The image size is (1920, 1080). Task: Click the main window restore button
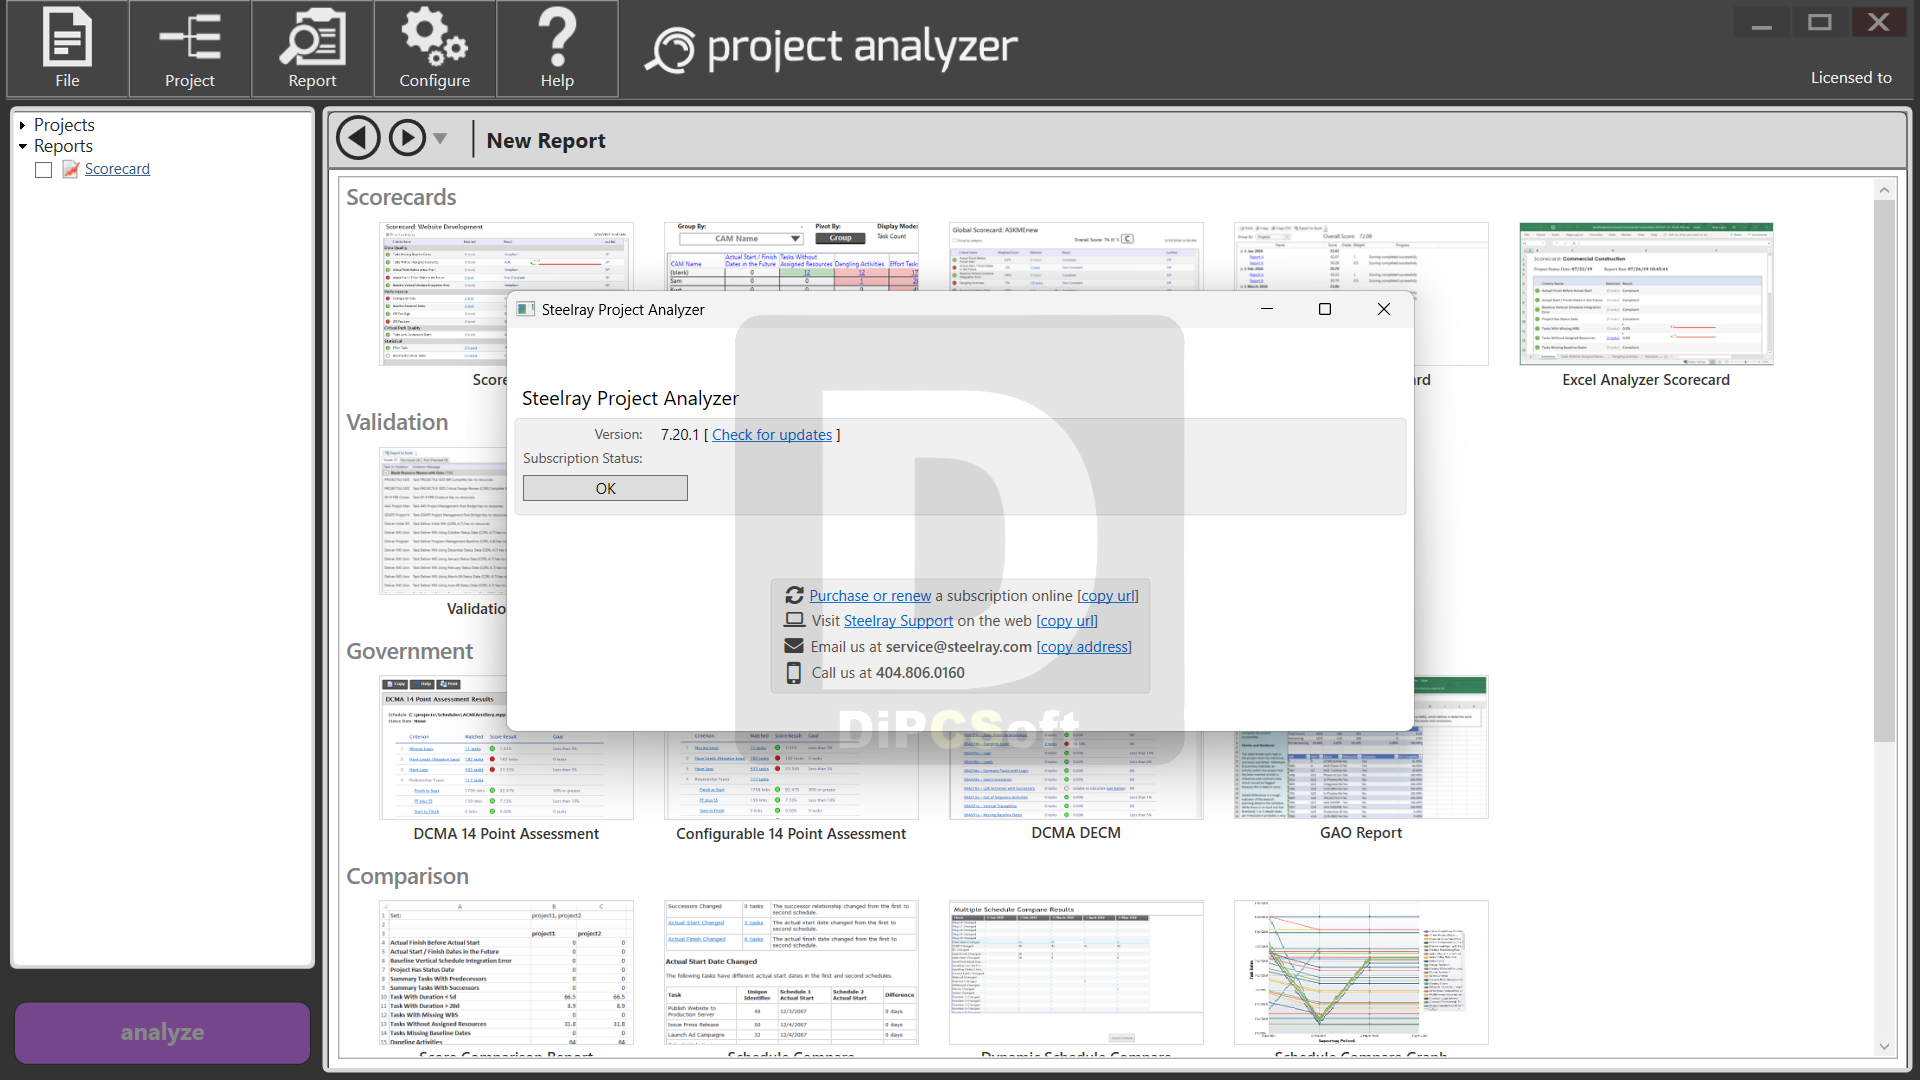tap(1819, 22)
